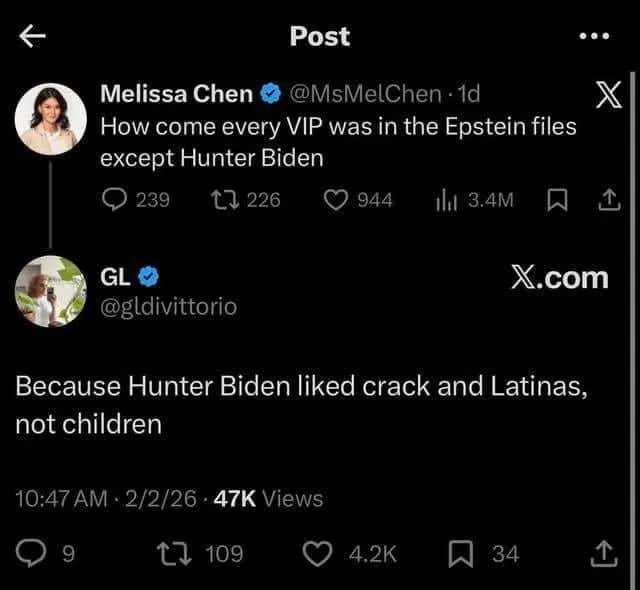Open GL's profile avatar

pos(51,291)
